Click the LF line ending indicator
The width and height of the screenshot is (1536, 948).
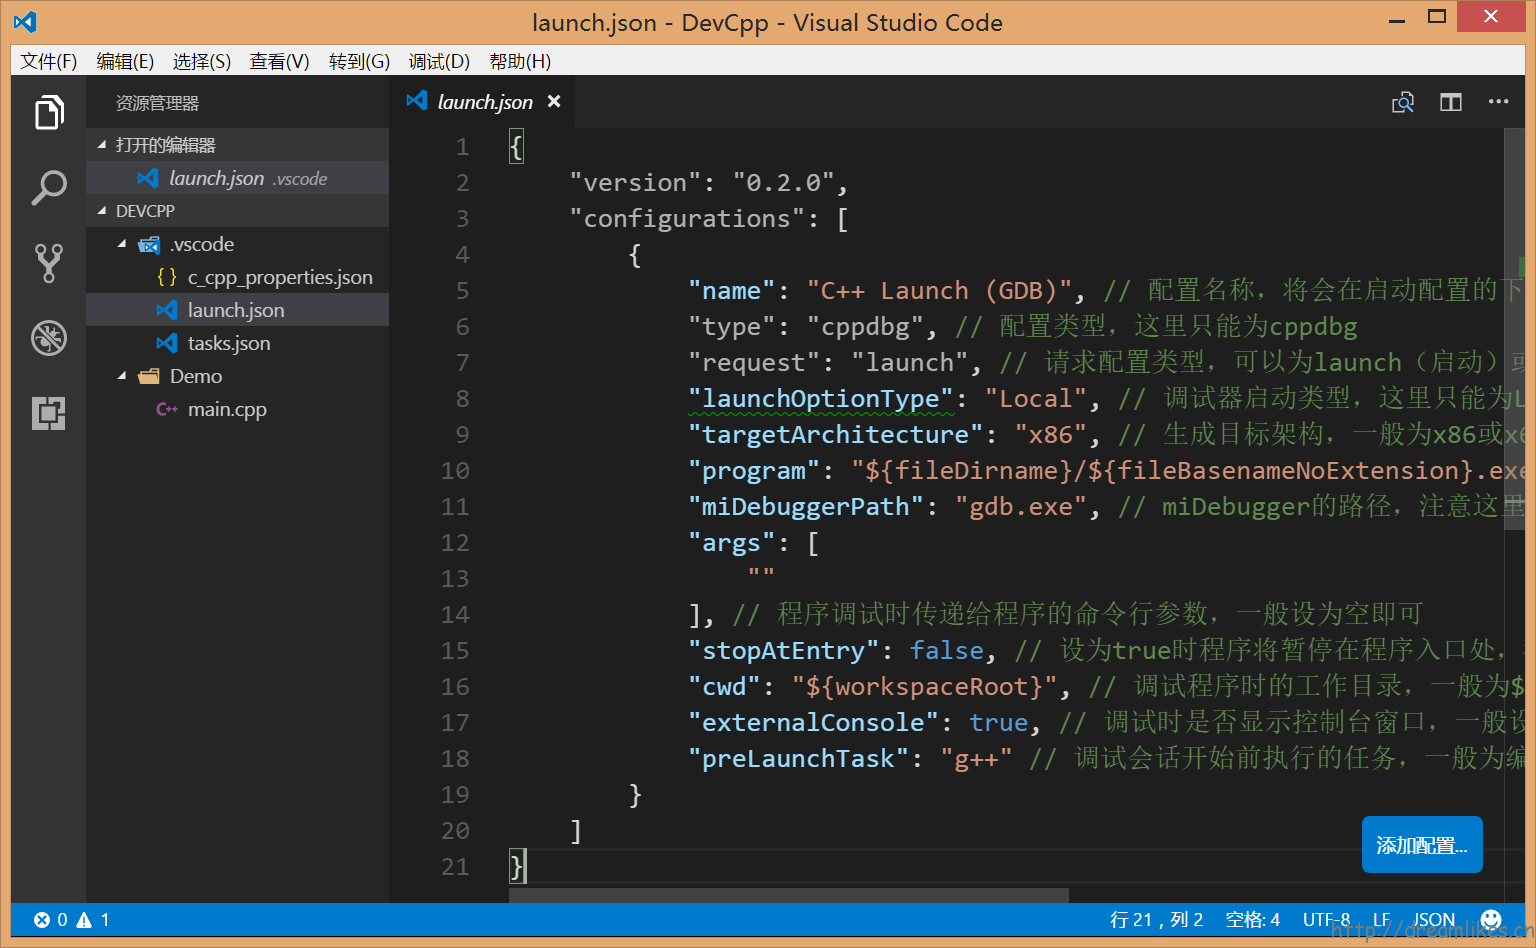pos(1381,920)
